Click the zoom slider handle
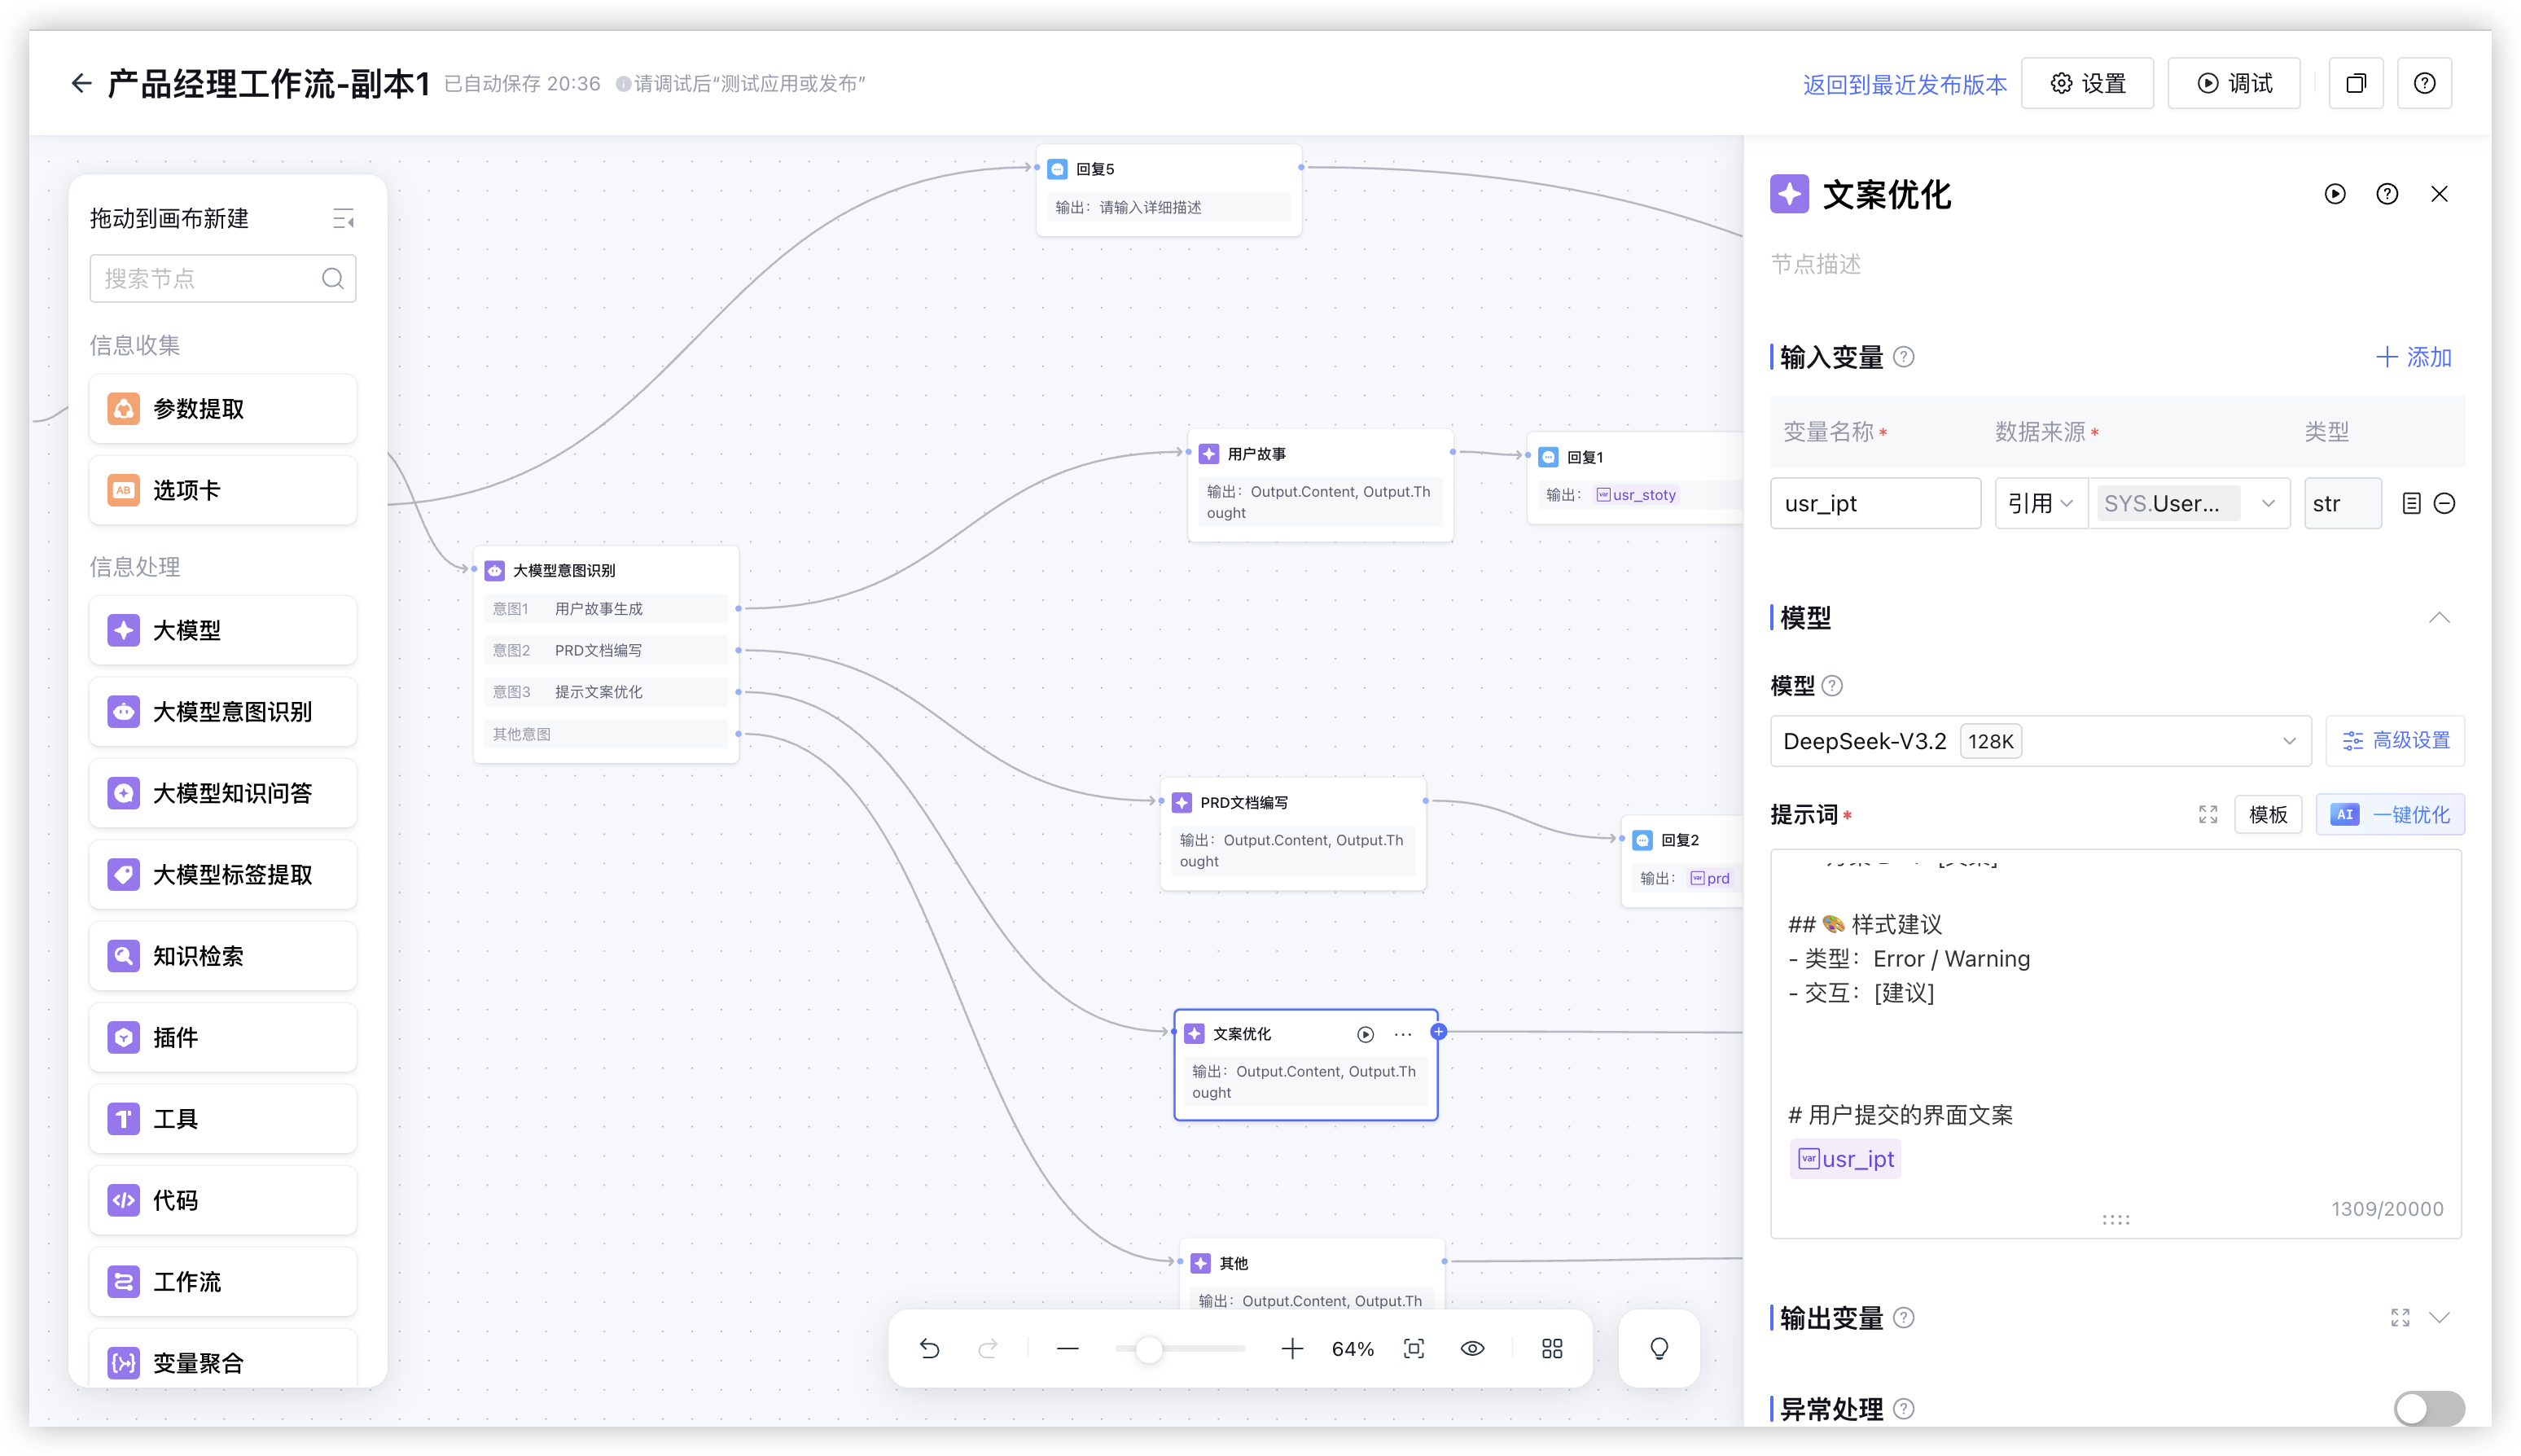The width and height of the screenshot is (2521, 1456). tap(1149, 1349)
